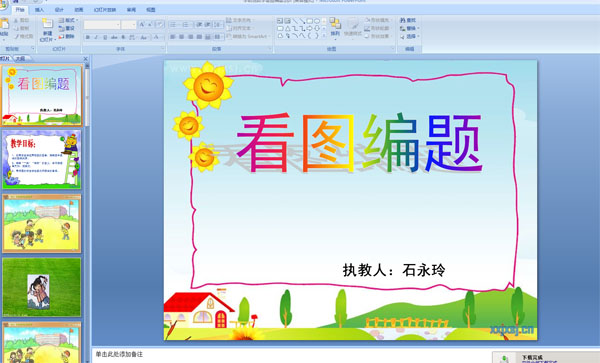Decrease font size with Shrink Font icon
Screen dimensions: 600x363
point(150,25)
